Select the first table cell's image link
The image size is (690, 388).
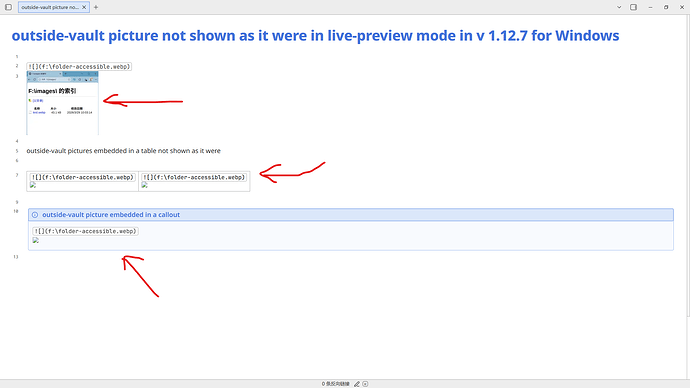pos(82,177)
